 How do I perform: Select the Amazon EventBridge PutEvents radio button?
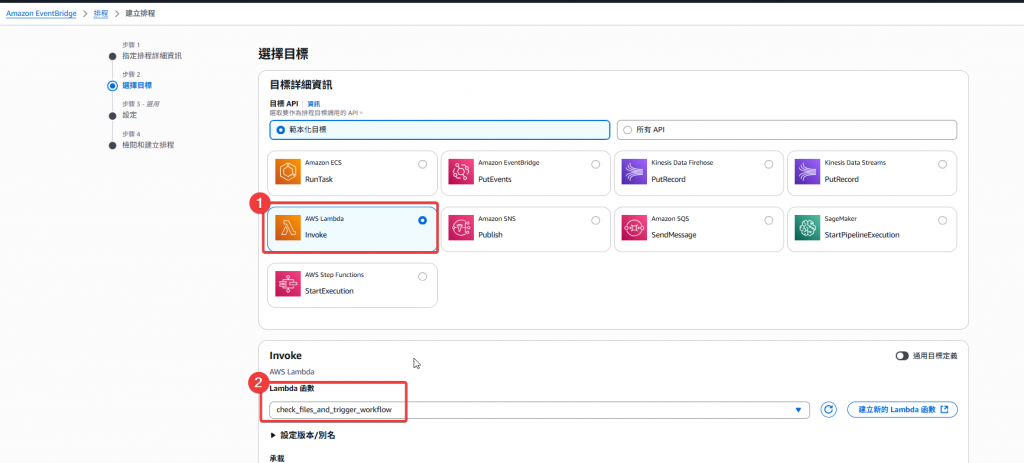point(596,165)
